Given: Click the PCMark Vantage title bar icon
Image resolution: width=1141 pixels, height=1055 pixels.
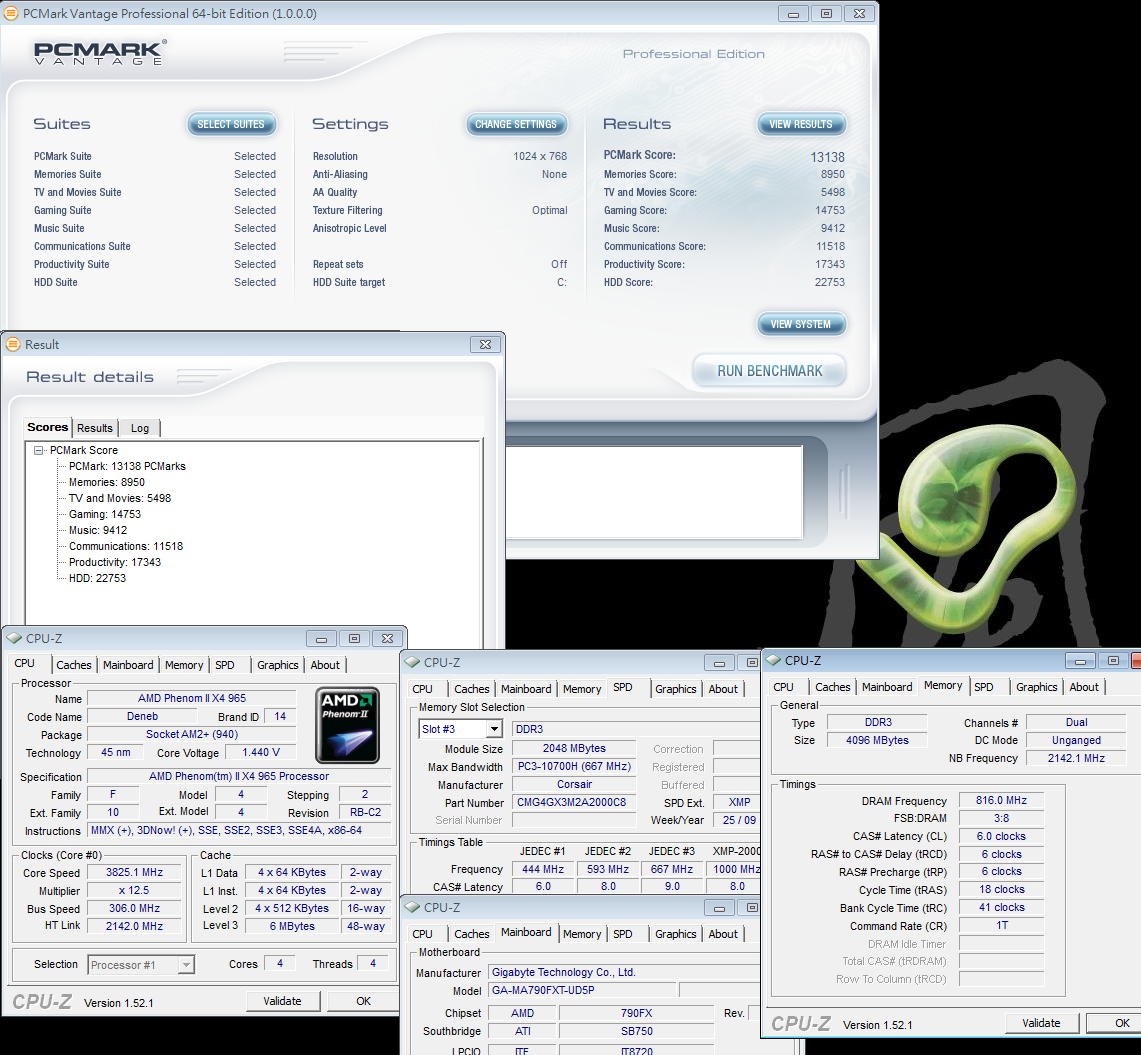Looking at the screenshot, I should (x=12, y=13).
